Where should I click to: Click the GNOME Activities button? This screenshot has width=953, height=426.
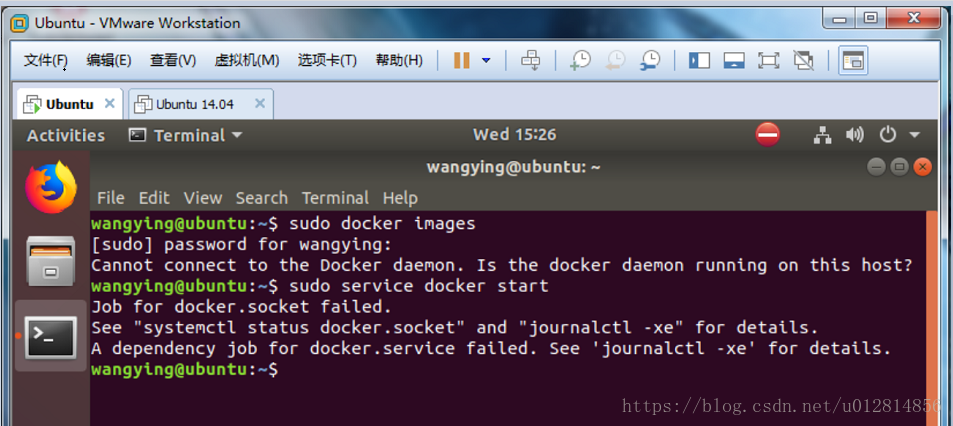66,136
